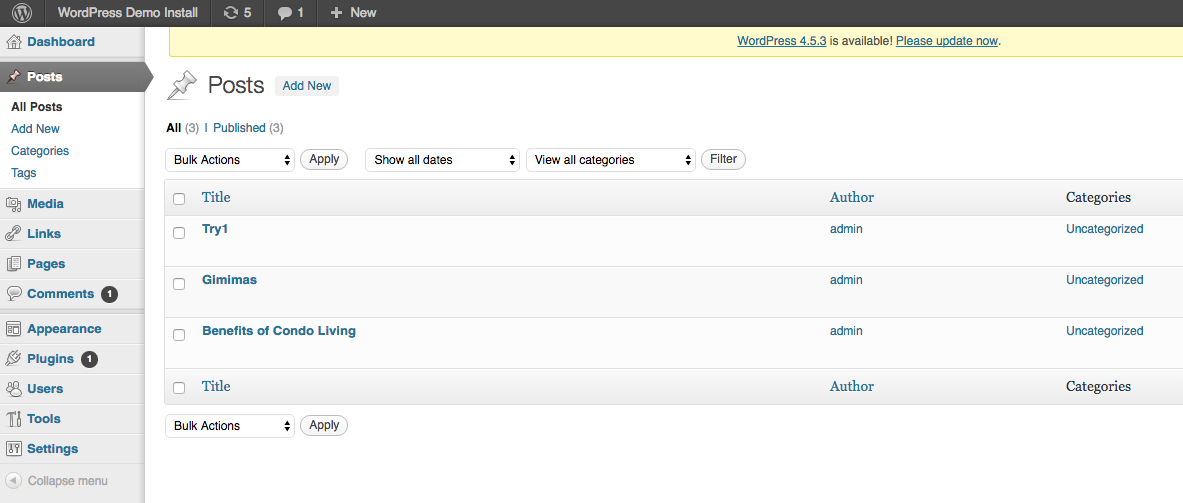Click the Comments speech bubble sidebar icon

pyautogui.click(x=14, y=294)
